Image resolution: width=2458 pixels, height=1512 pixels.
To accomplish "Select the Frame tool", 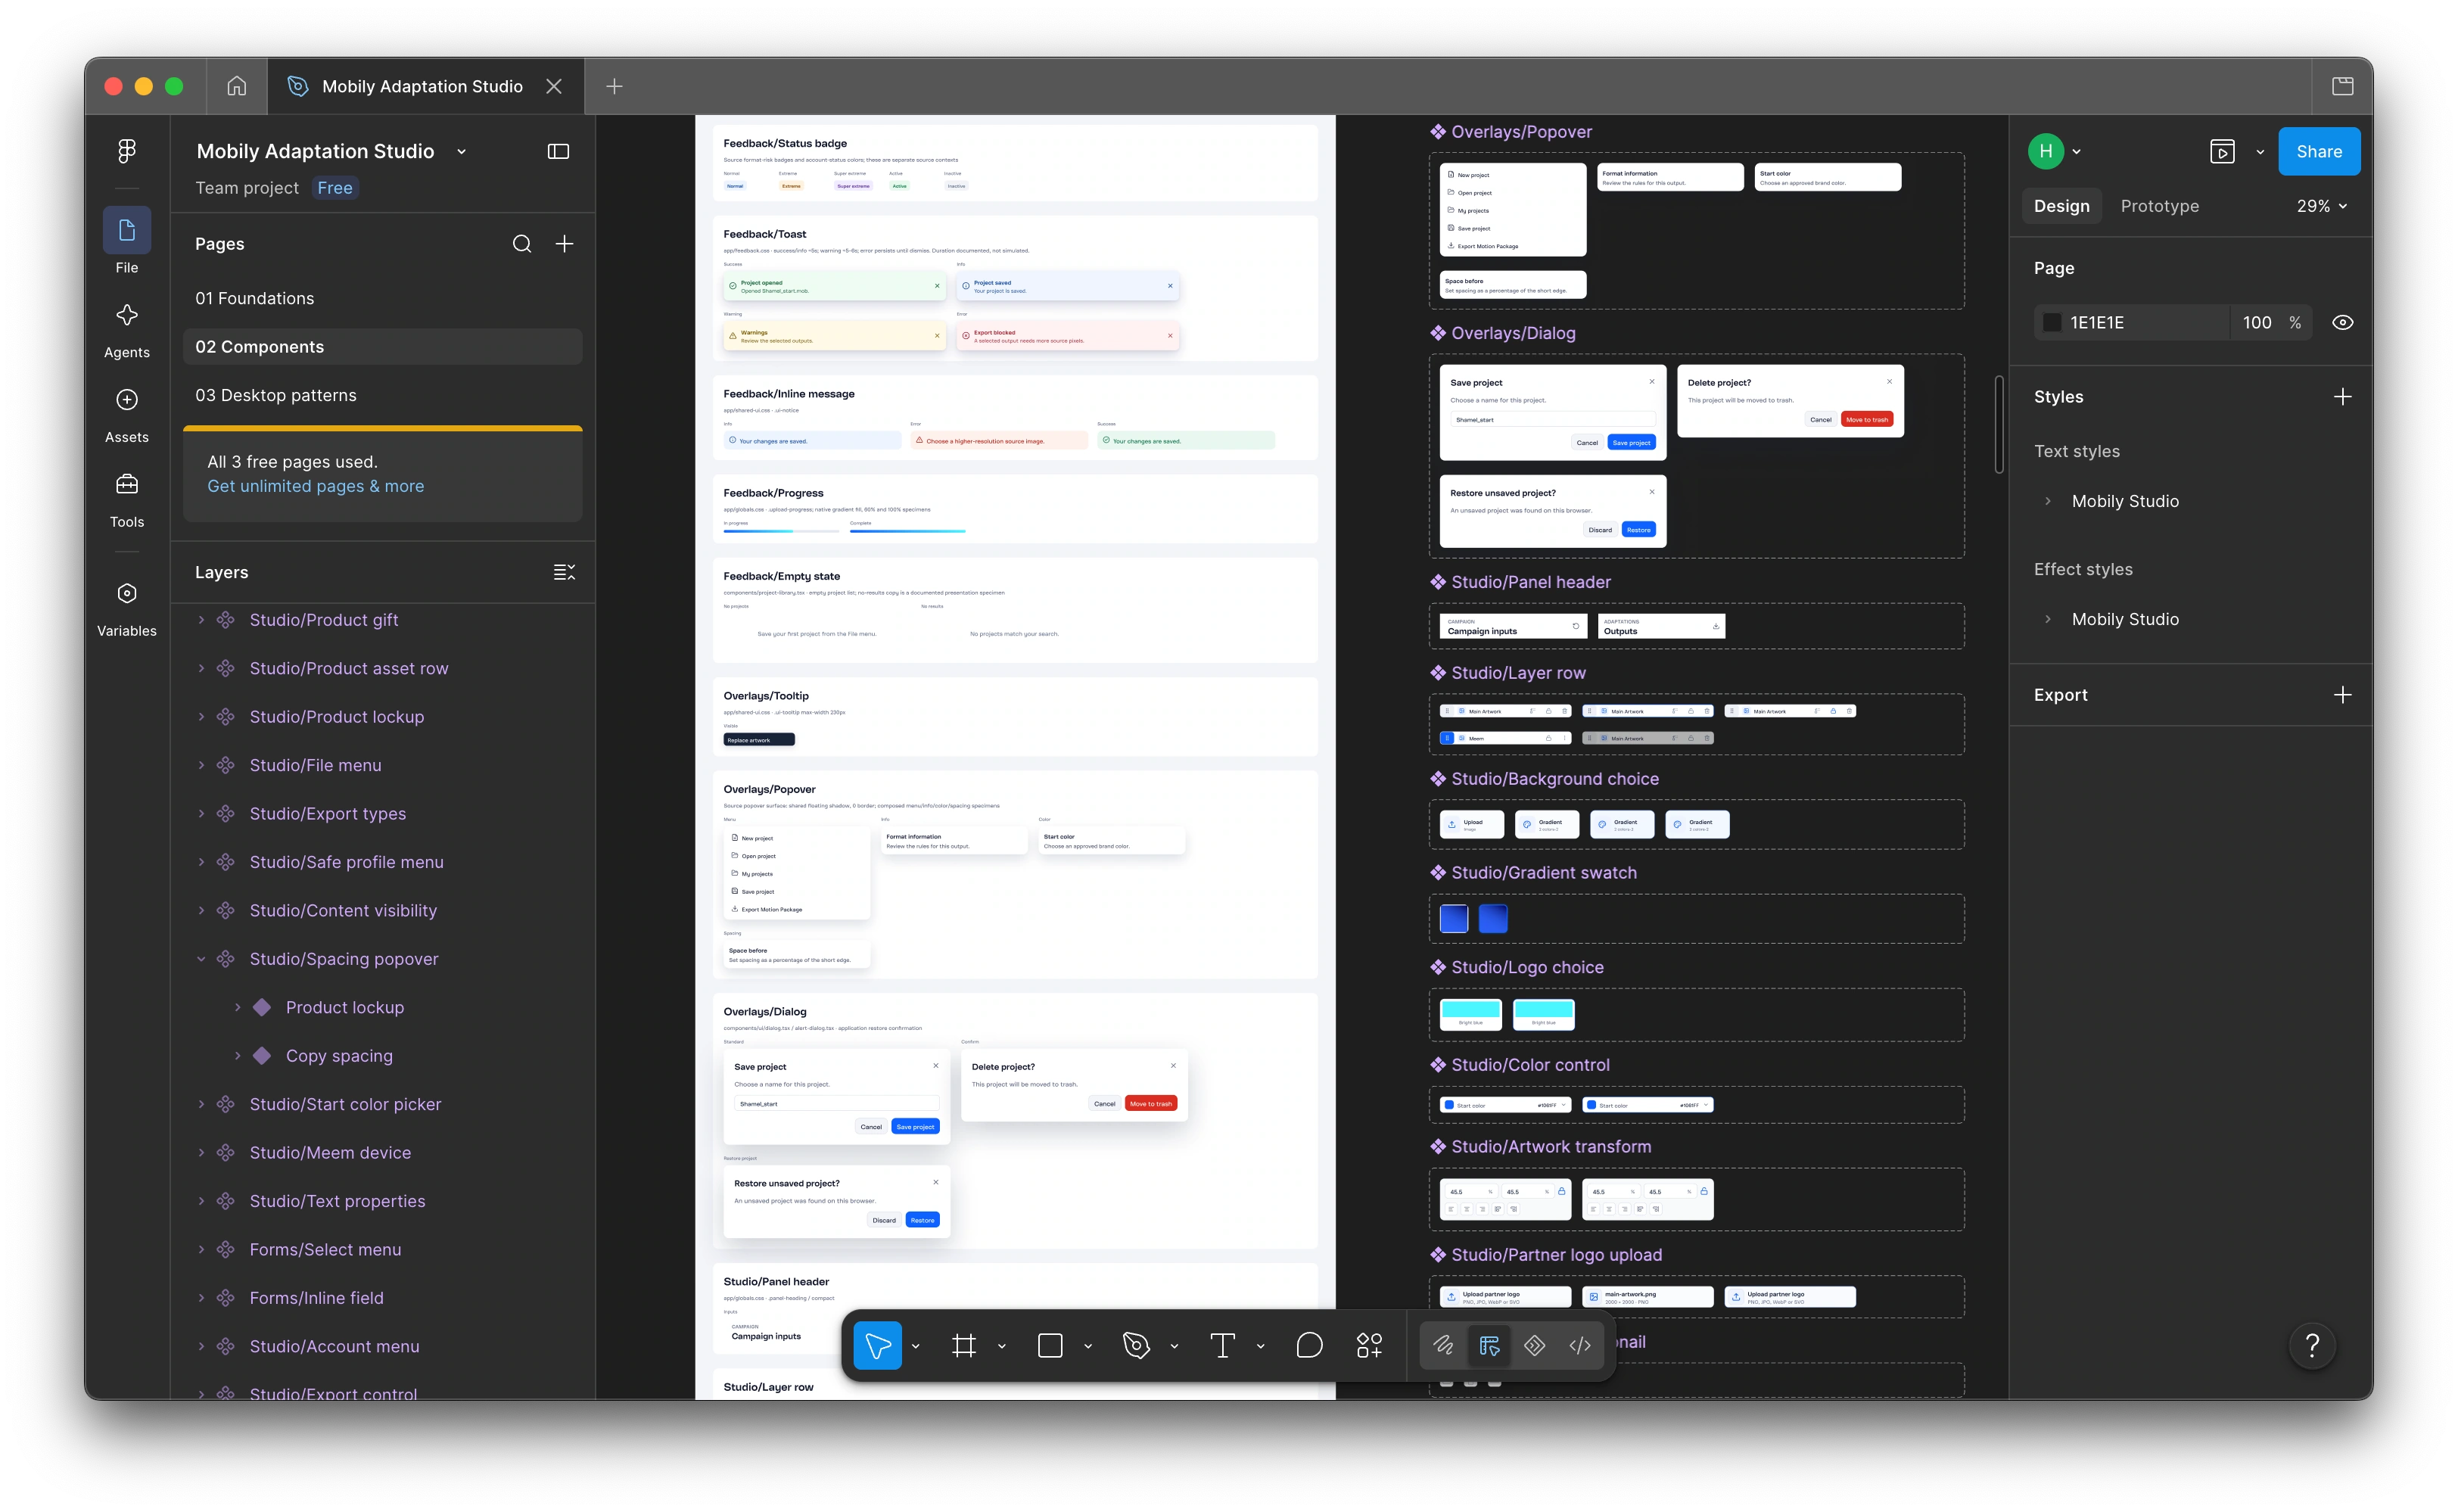I will 964,1346.
